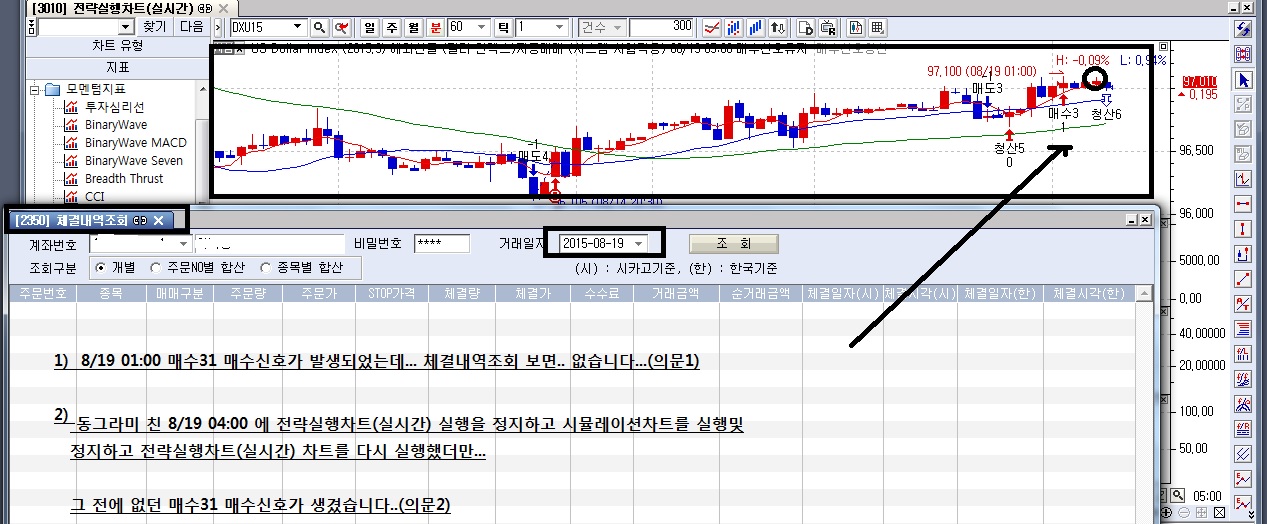This screenshot has height=524, width=1267.
Task: Click the symbol search magnifier icon
Action: pos(320,27)
